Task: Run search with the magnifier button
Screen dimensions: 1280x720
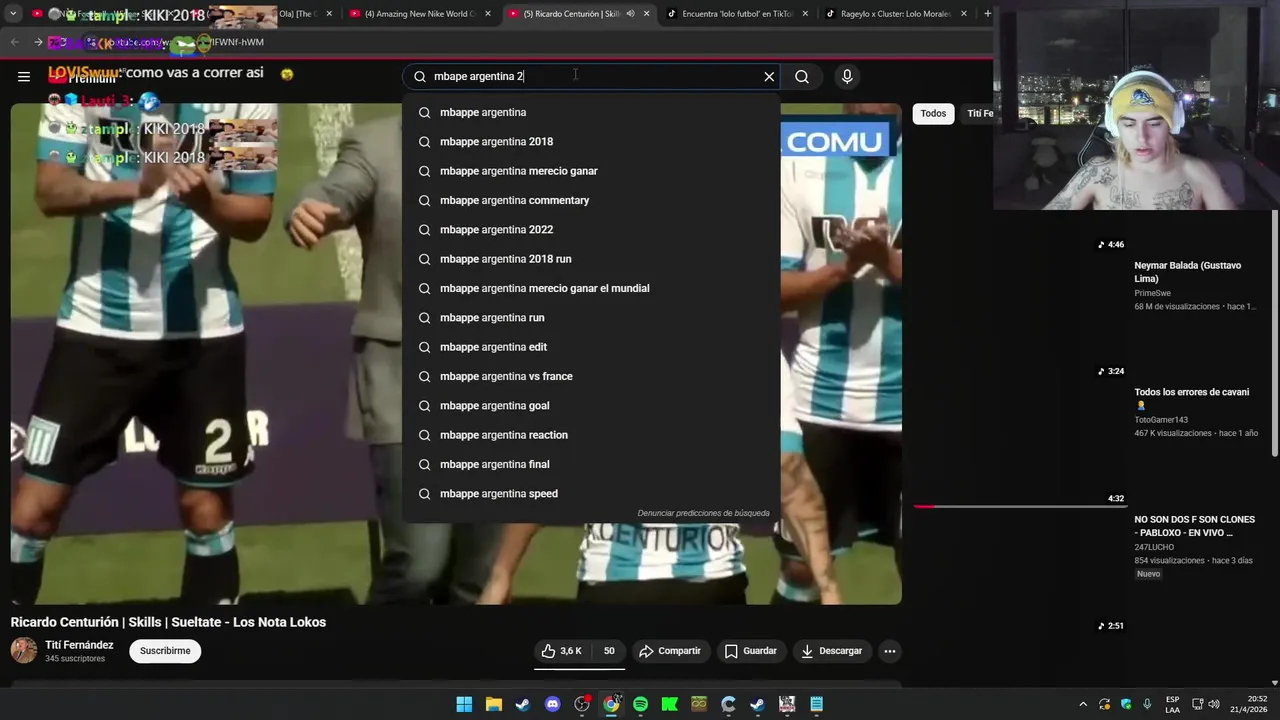Action: 802,76
